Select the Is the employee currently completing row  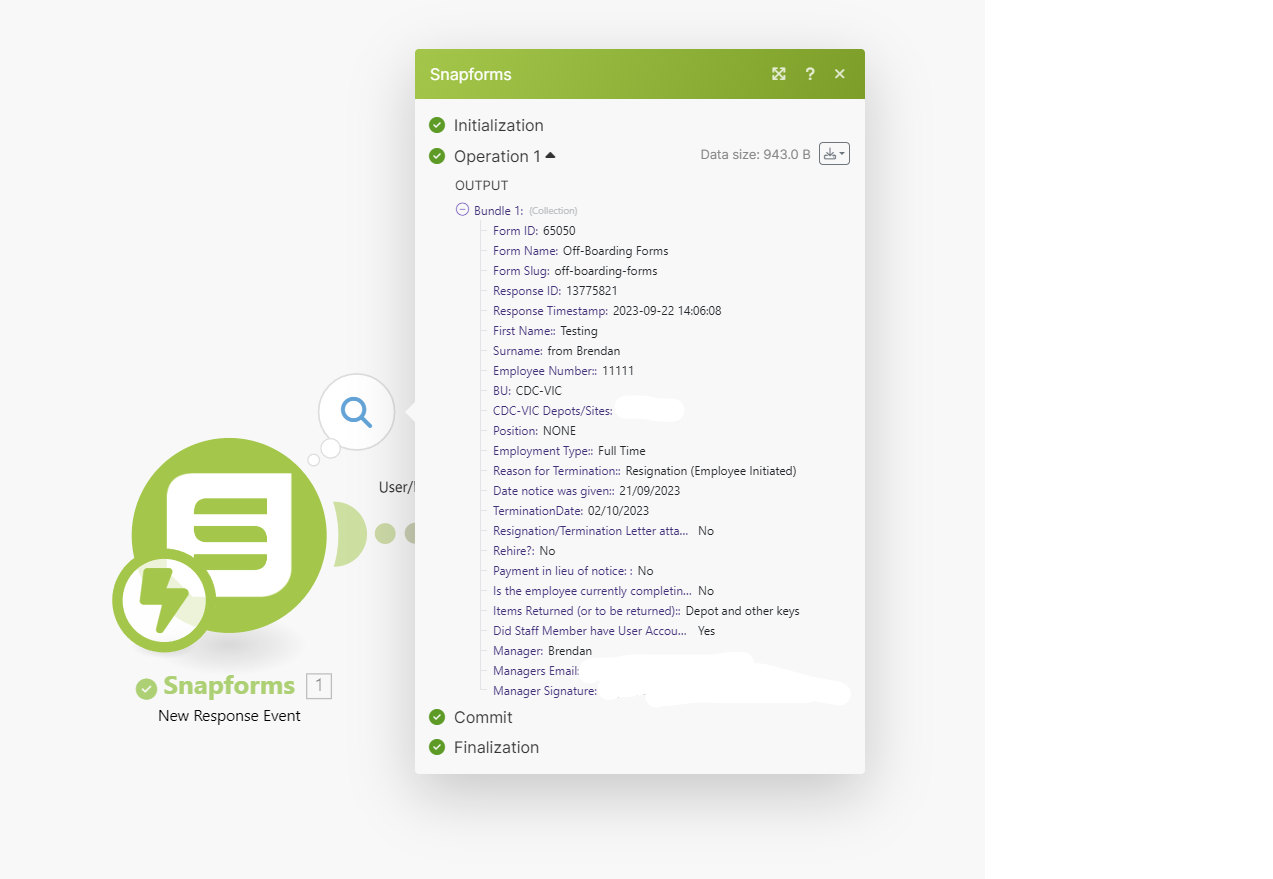click(604, 591)
